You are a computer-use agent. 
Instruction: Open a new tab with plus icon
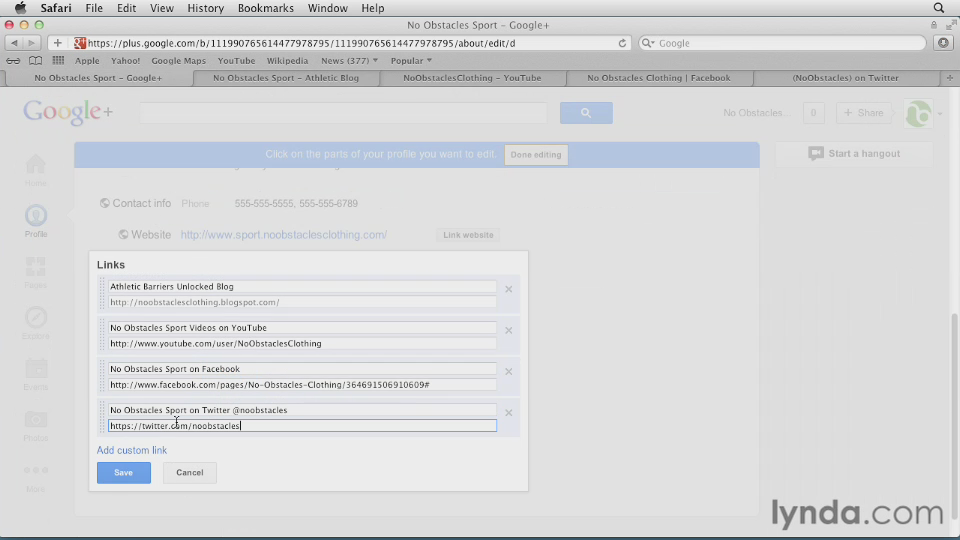(x=950, y=78)
